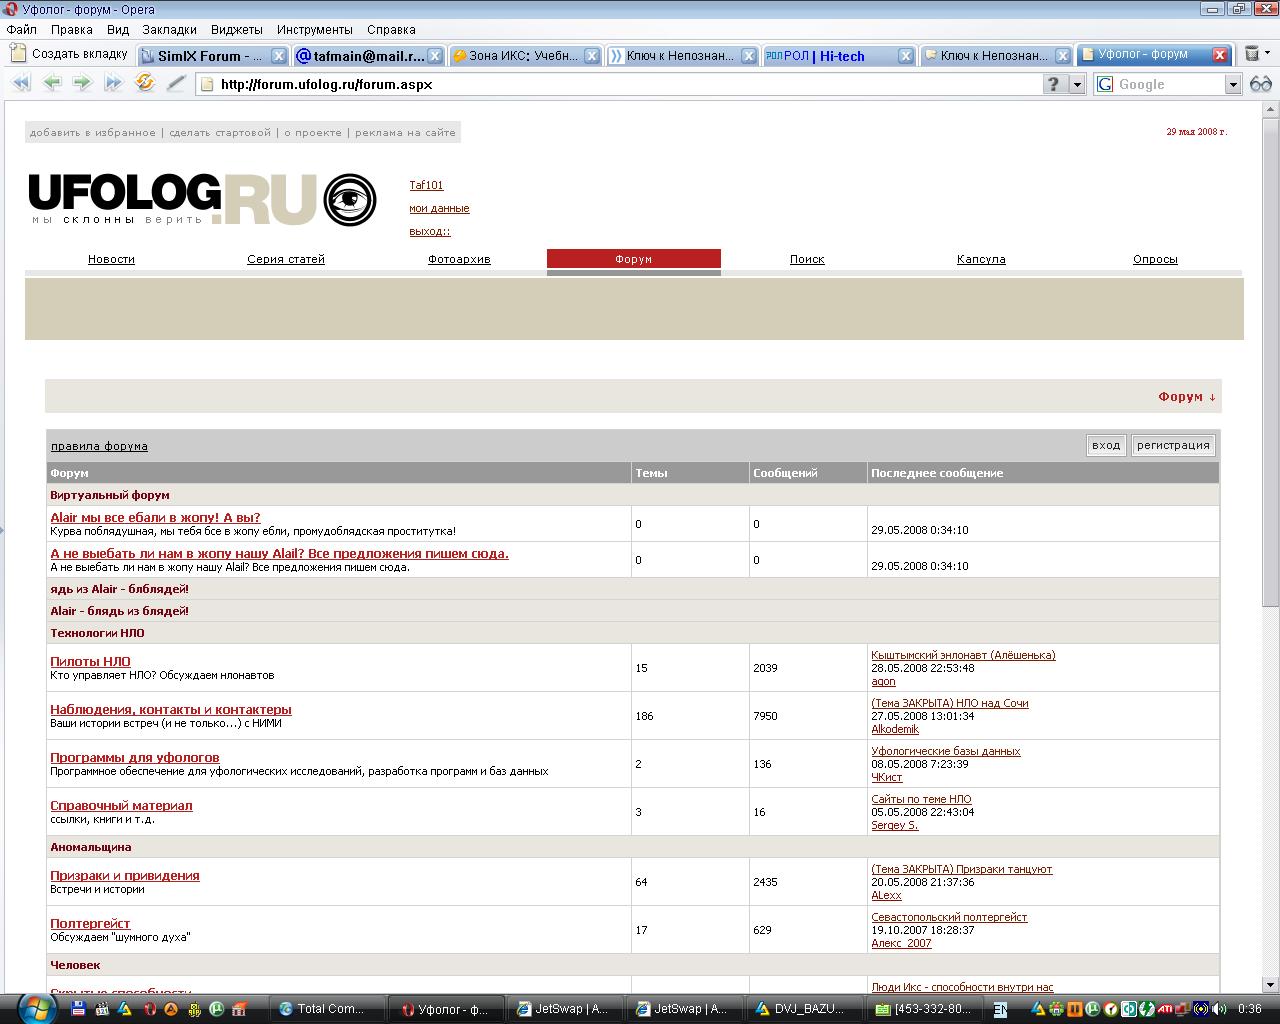Screen dimensions: 1280x1024
Task: Click the wand (pencil) icon in toolbar
Action: pos(176,84)
